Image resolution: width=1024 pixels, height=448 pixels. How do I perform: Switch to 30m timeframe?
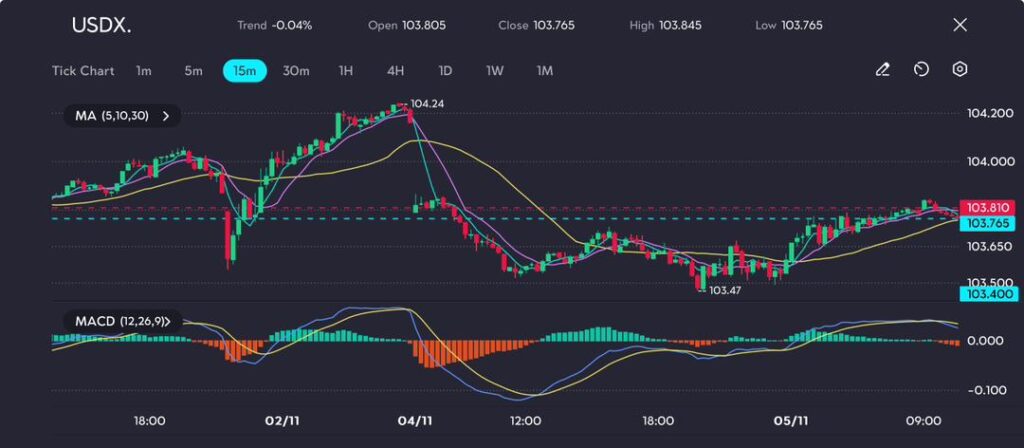click(296, 71)
